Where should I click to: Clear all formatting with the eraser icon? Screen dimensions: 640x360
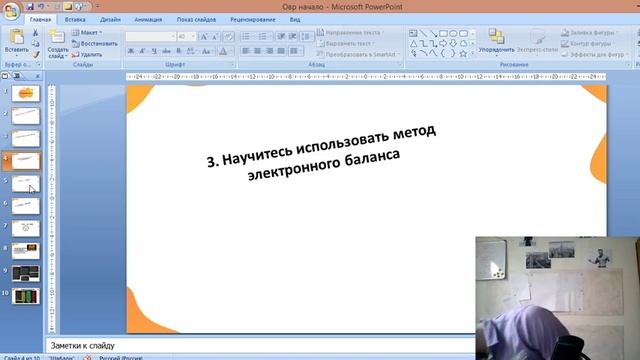[x=229, y=37]
